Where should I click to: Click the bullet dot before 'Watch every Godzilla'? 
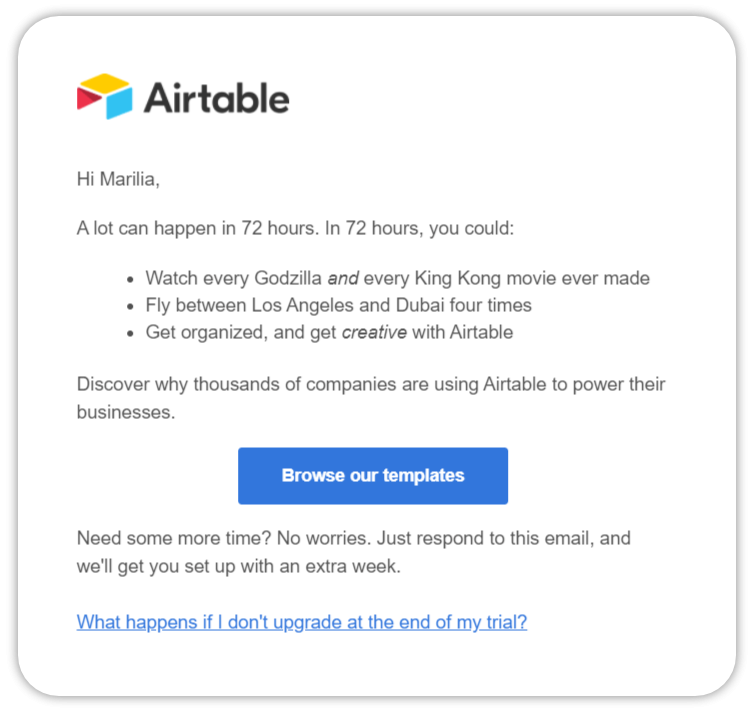(x=130, y=280)
